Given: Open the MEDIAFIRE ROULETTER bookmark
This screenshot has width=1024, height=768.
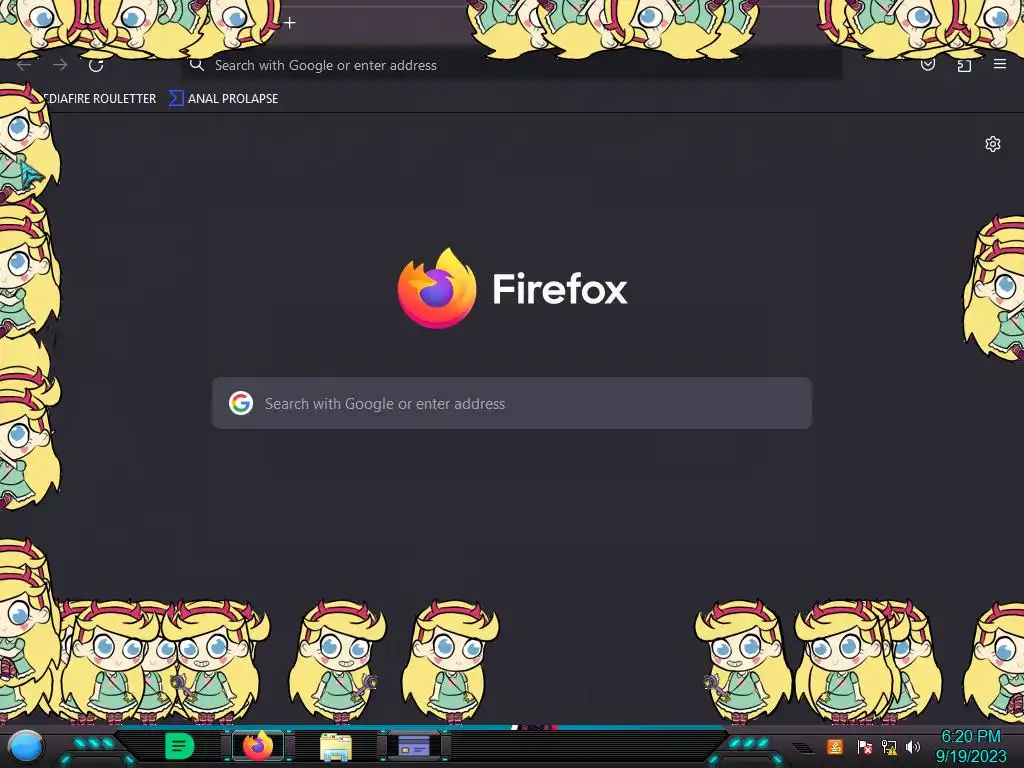Looking at the screenshot, I should [99, 99].
